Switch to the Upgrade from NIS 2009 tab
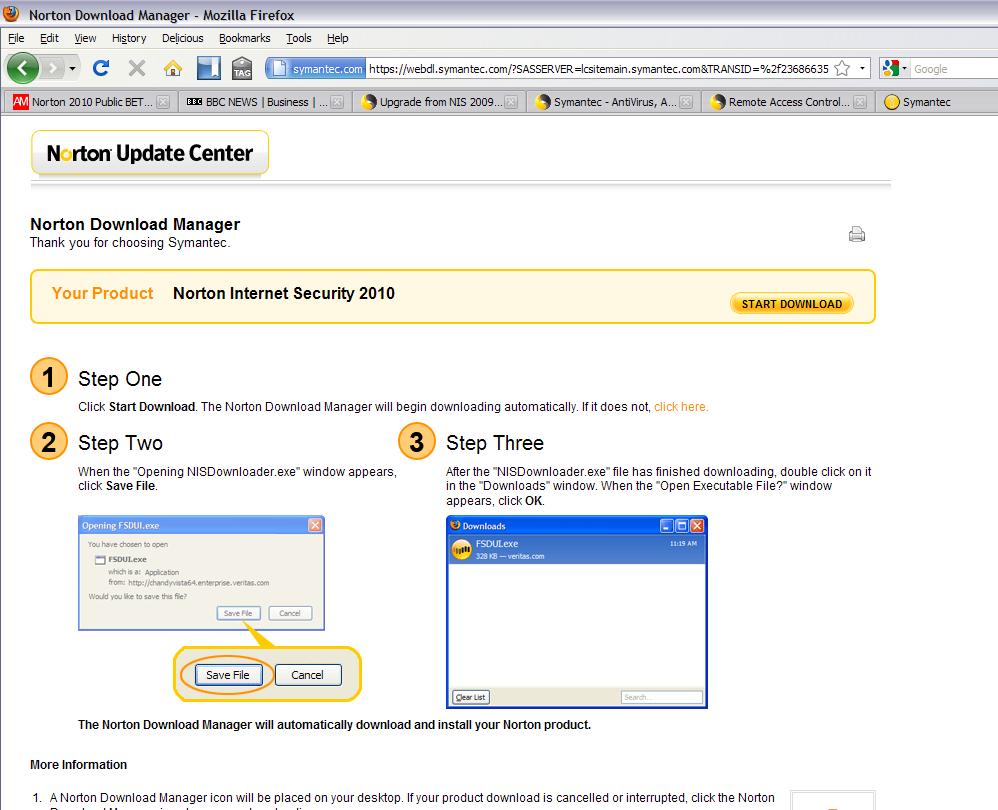Screen dimensions: 998x810 pyautogui.click(x=438, y=102)
